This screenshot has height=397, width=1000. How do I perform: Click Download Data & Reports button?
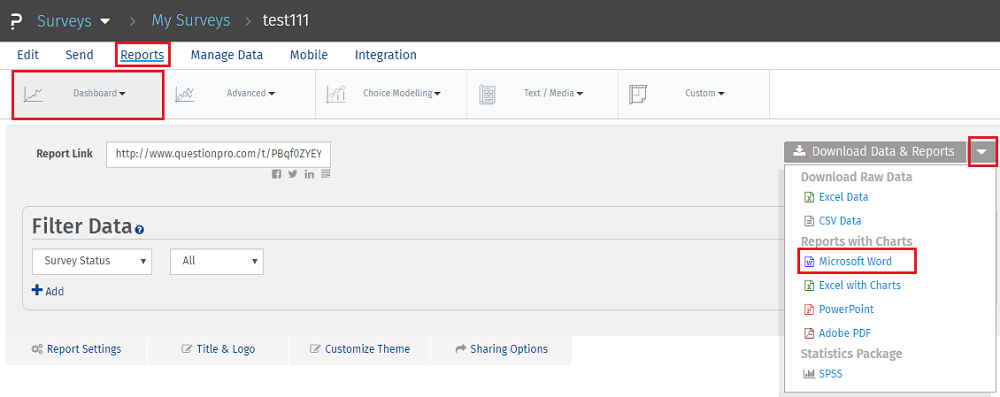tap(874, 152)
